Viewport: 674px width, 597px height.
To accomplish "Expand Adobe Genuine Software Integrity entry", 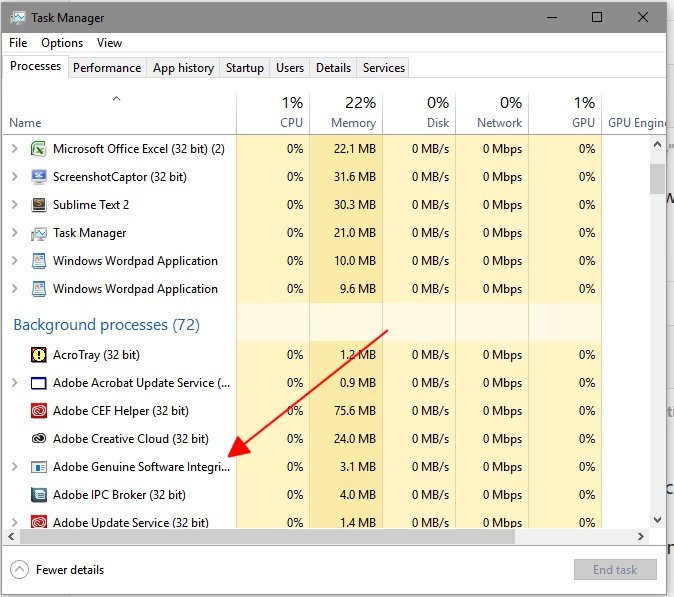I will tap(15, 467).
